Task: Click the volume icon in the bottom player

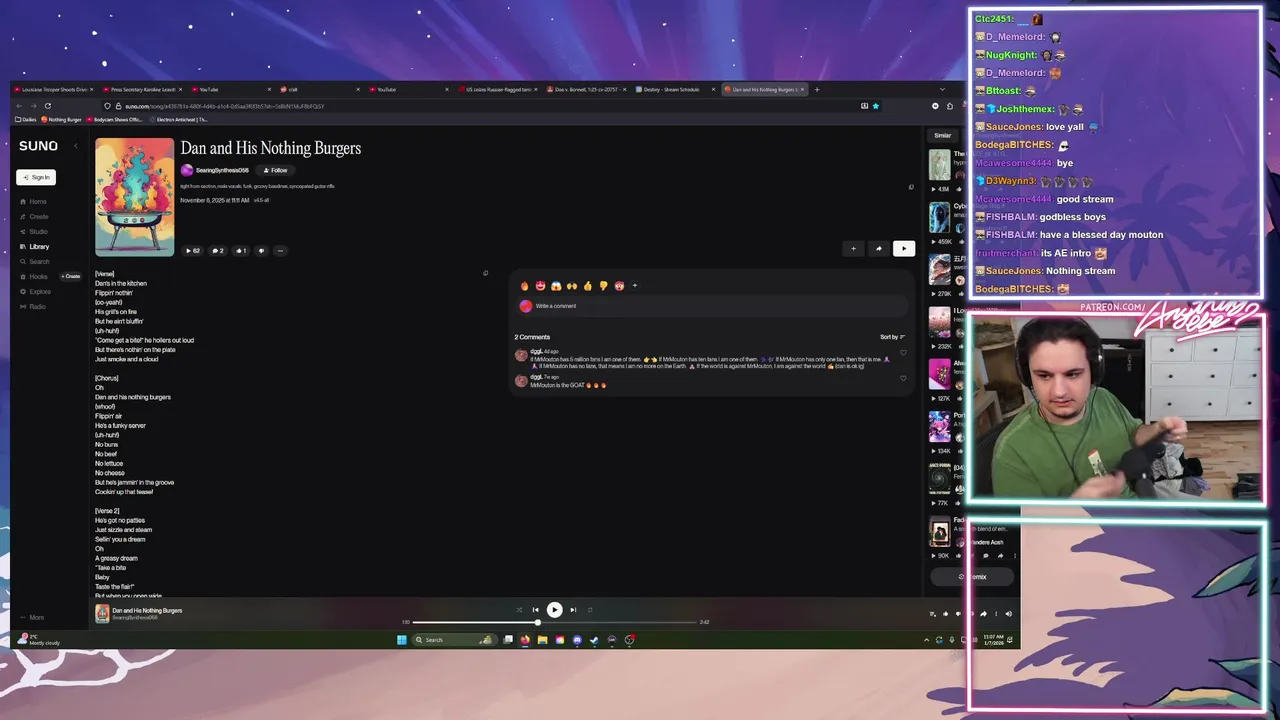Action: [1008, 614]
